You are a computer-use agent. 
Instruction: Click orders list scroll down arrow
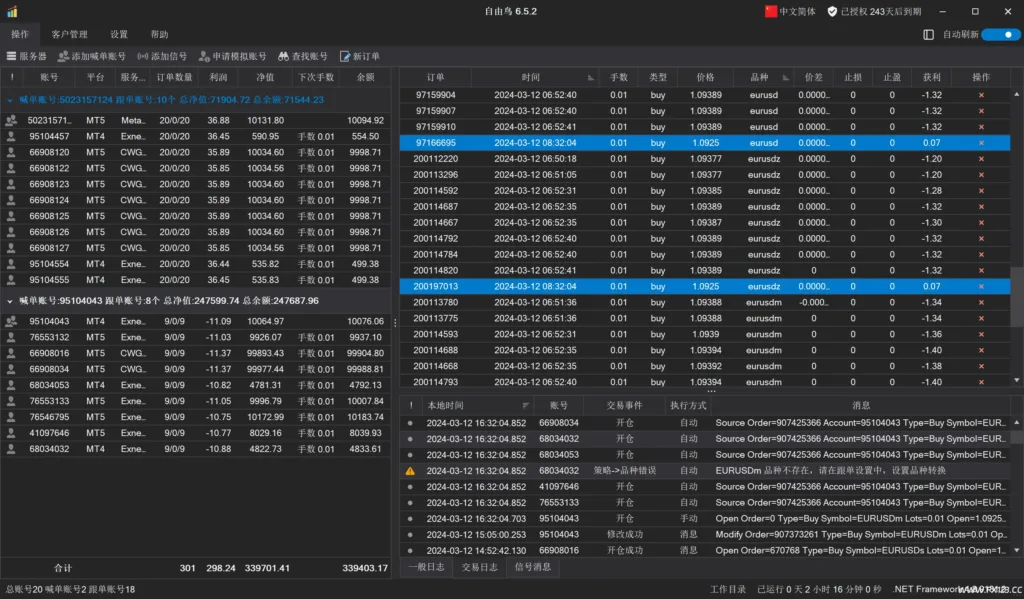1017,380
